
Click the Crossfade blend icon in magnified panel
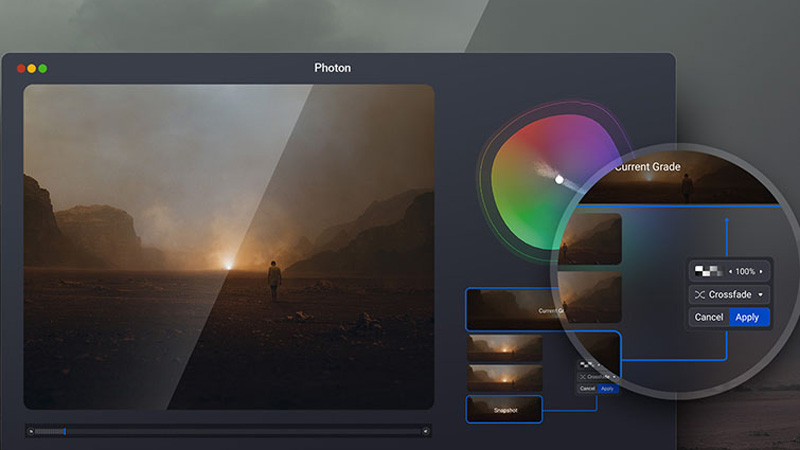click(x=698, y=295)
